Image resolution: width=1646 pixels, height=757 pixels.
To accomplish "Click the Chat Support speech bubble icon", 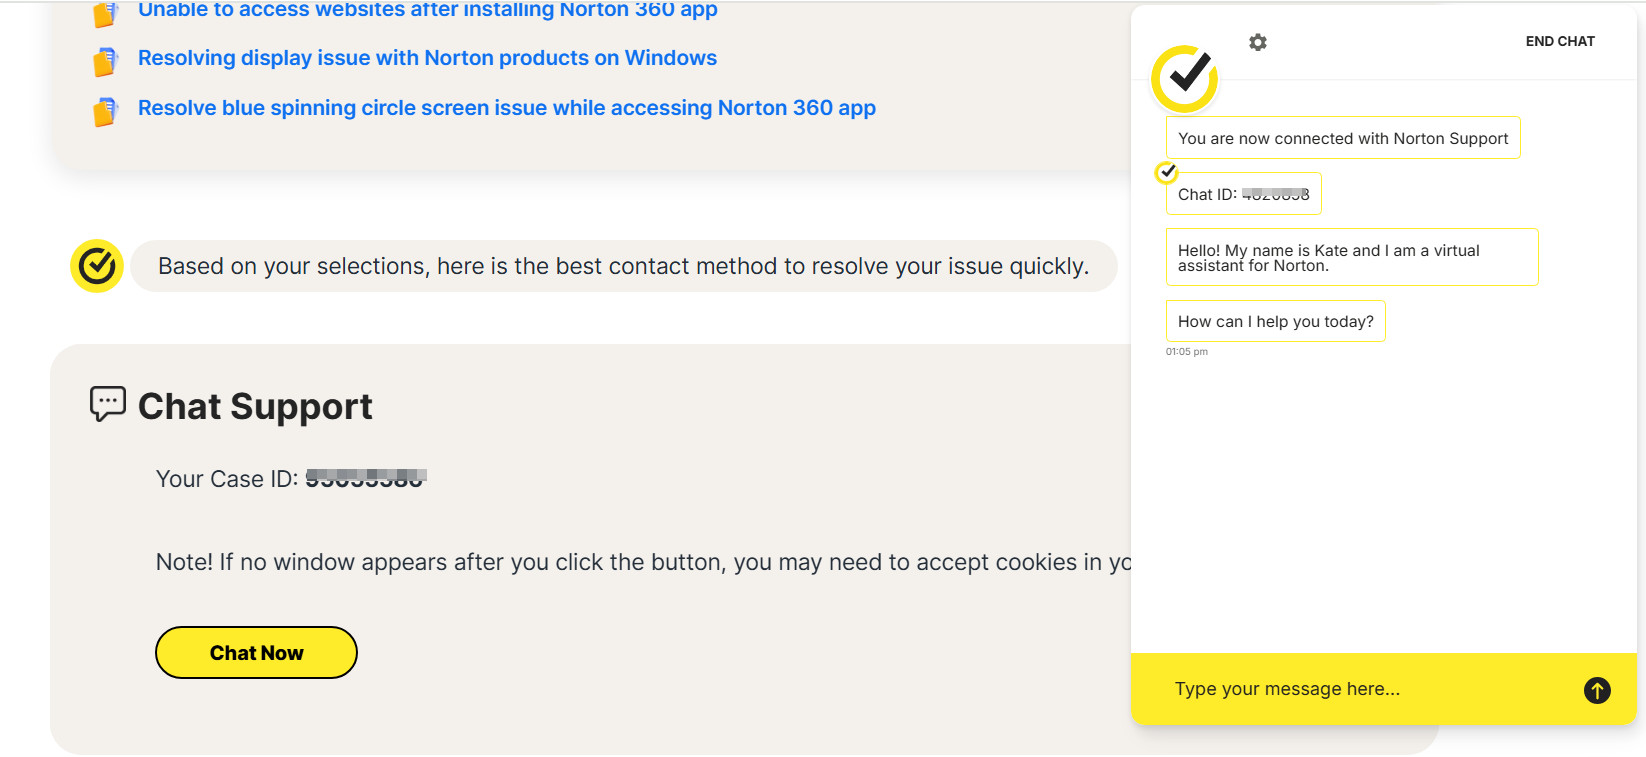I will 108,404.
